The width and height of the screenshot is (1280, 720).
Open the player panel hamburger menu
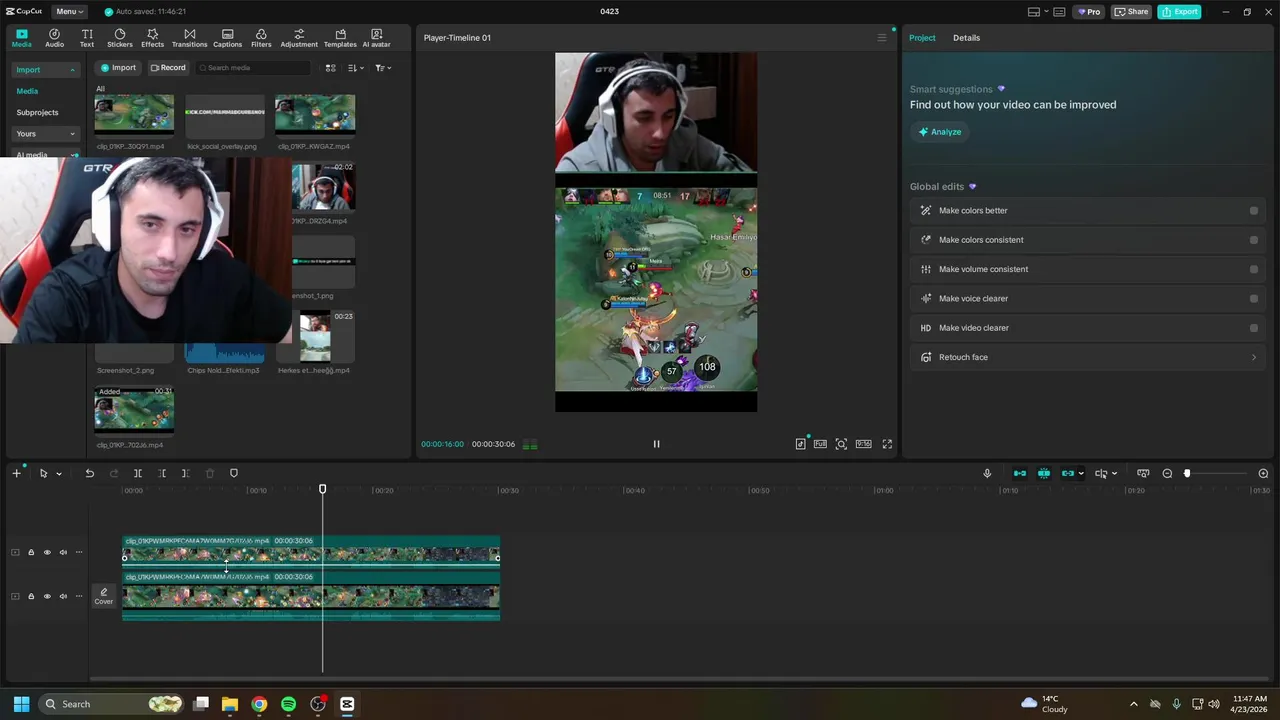[x=881, y=38]
